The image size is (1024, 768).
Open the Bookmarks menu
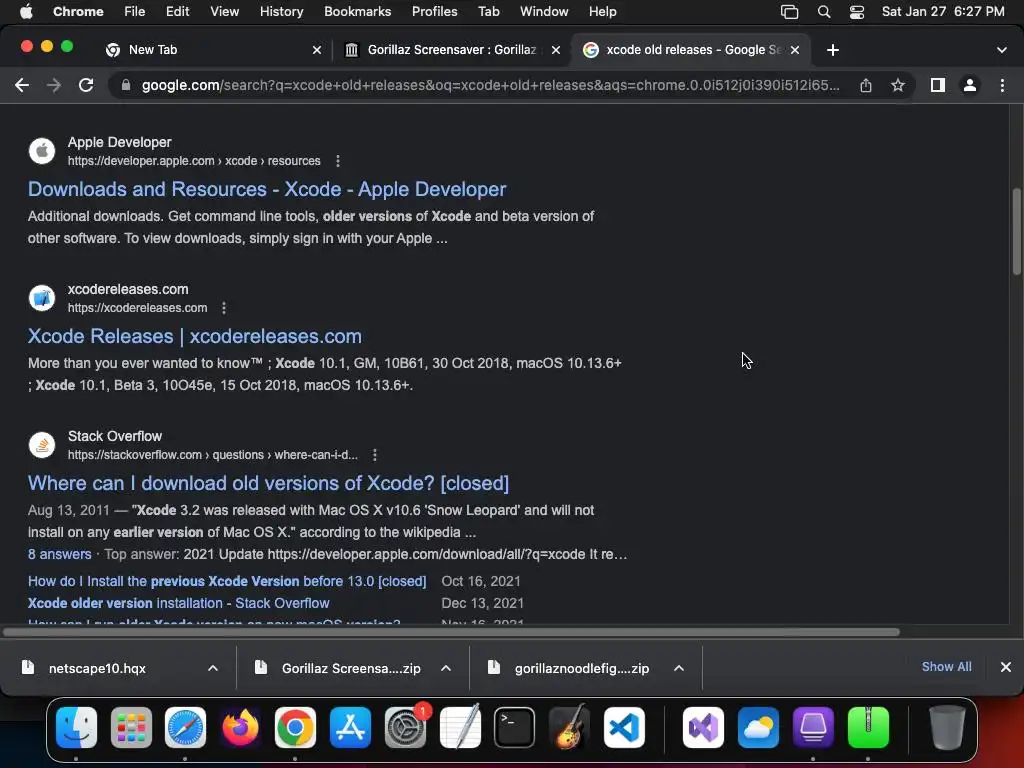pos(357,12)
